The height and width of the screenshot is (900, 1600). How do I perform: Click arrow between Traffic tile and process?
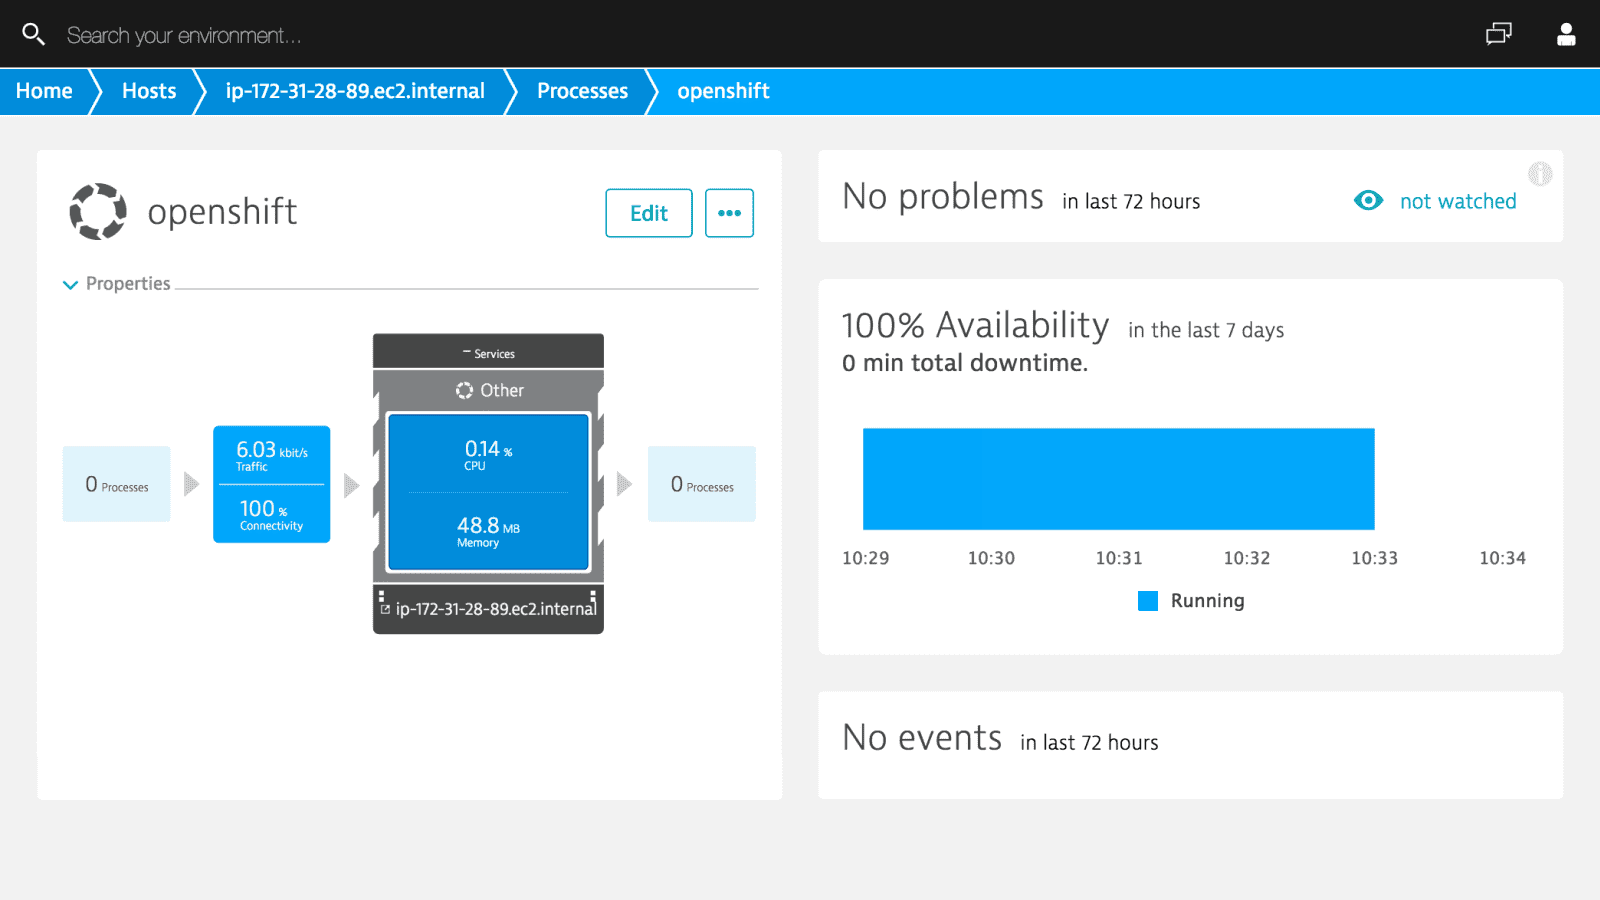point(351,485)
